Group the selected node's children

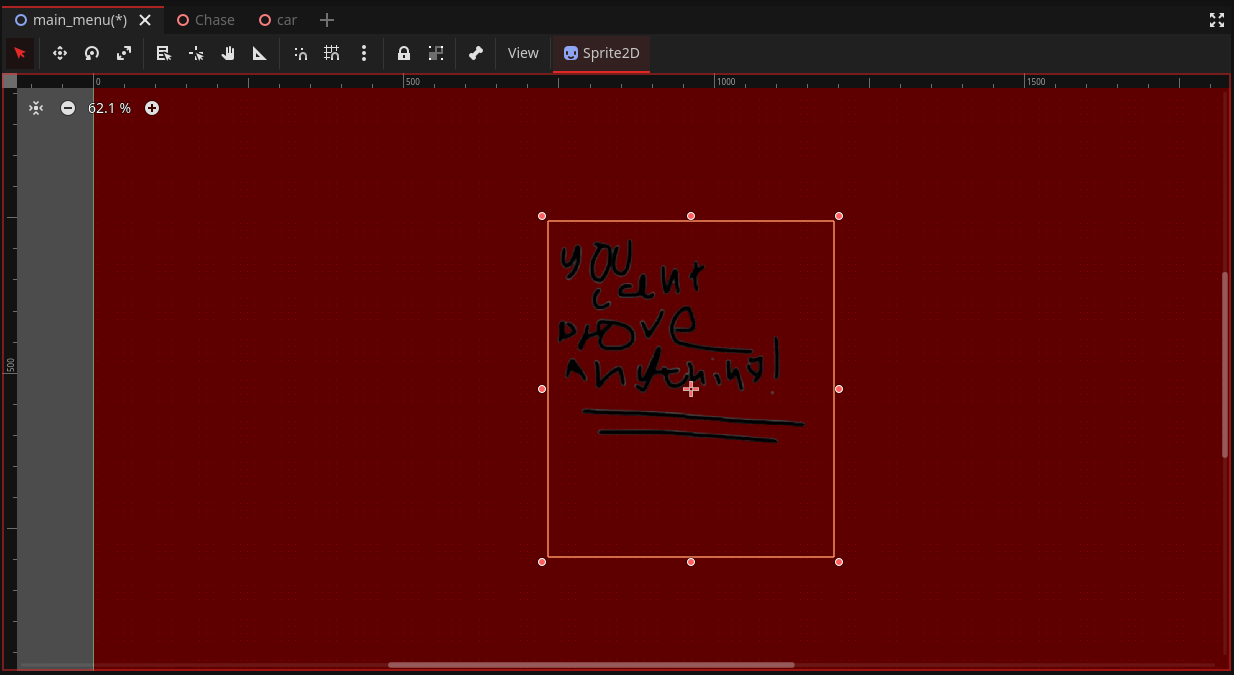436,53
